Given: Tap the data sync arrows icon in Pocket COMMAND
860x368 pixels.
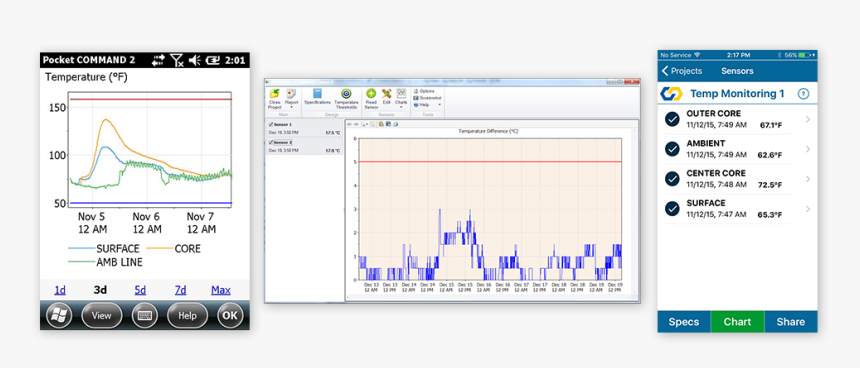Looking at the screenshot, I should coord(159,60).
